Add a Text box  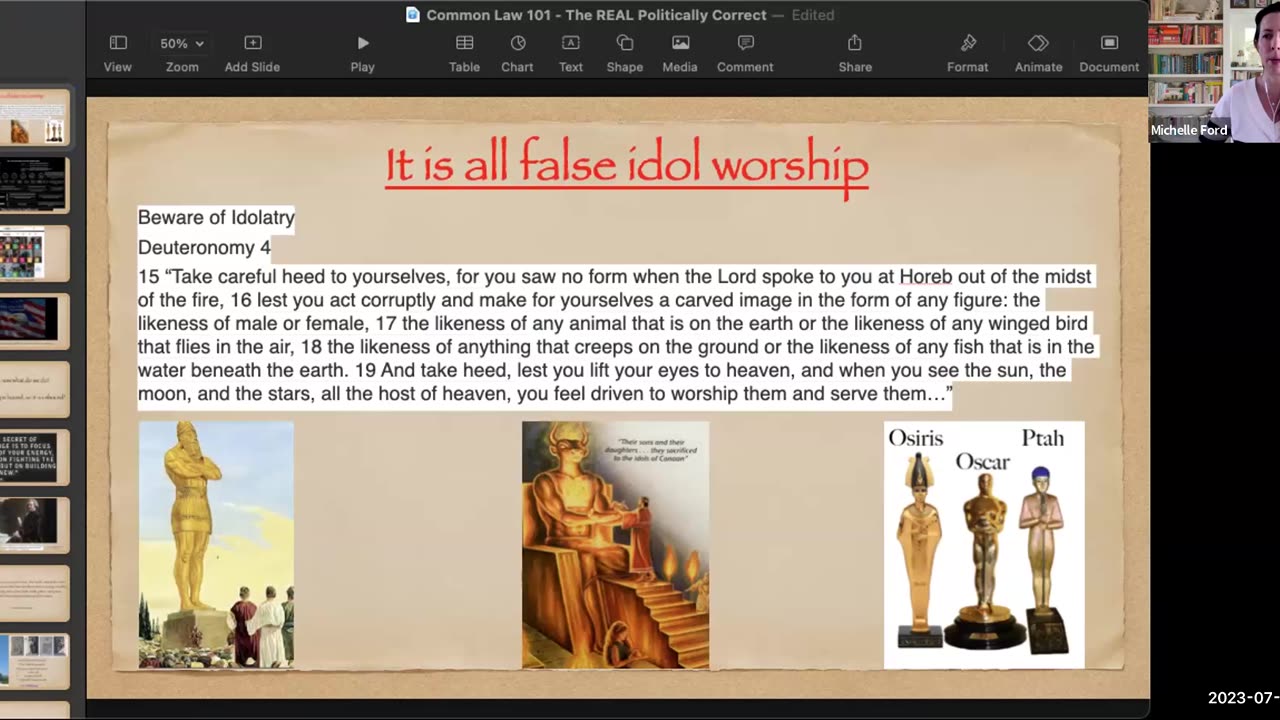[x=571, y=53]
